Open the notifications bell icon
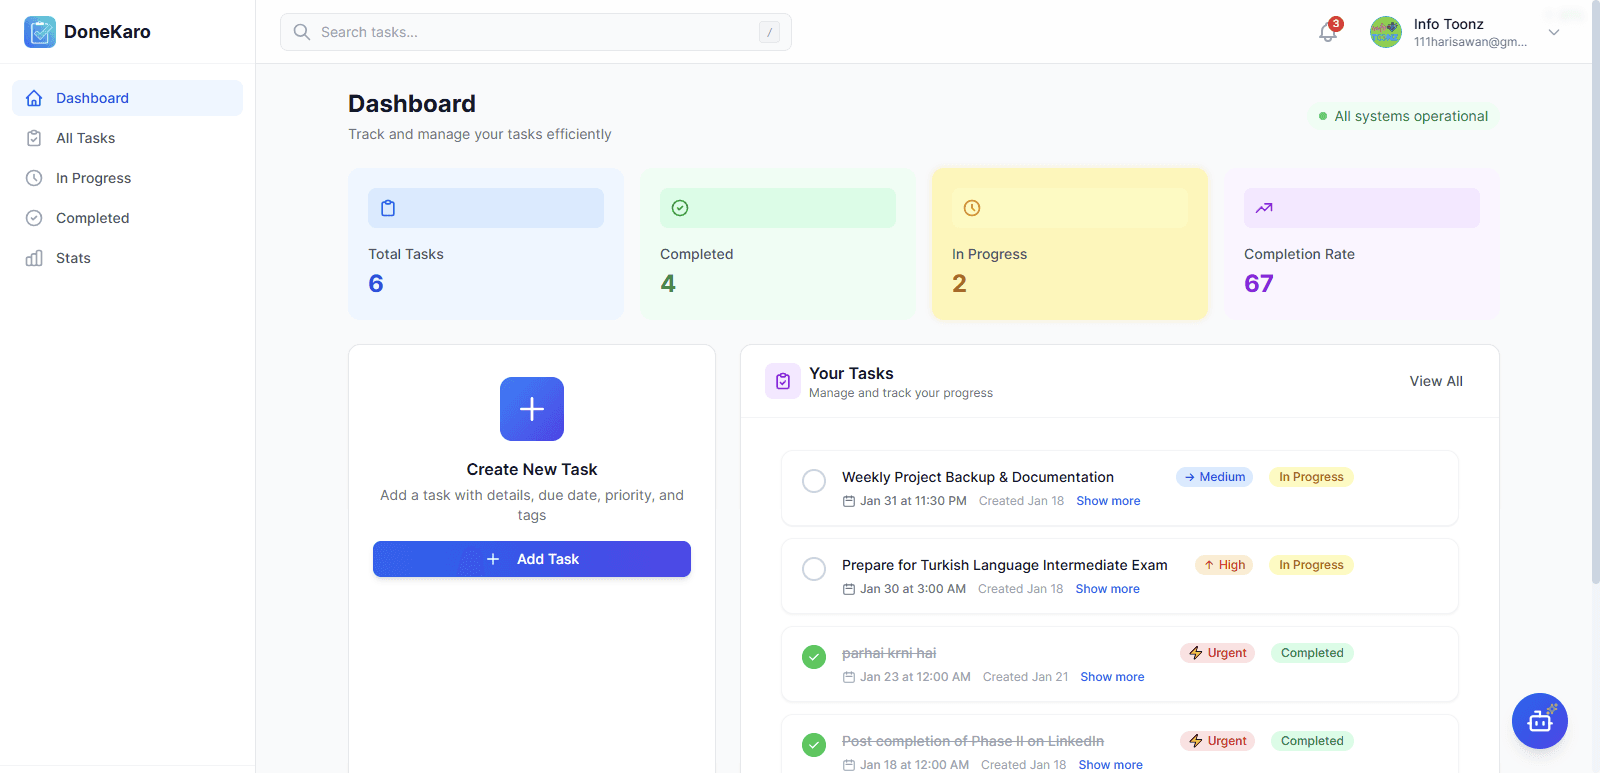This screenshot has height=773, width=1600. pos(1328,32)
